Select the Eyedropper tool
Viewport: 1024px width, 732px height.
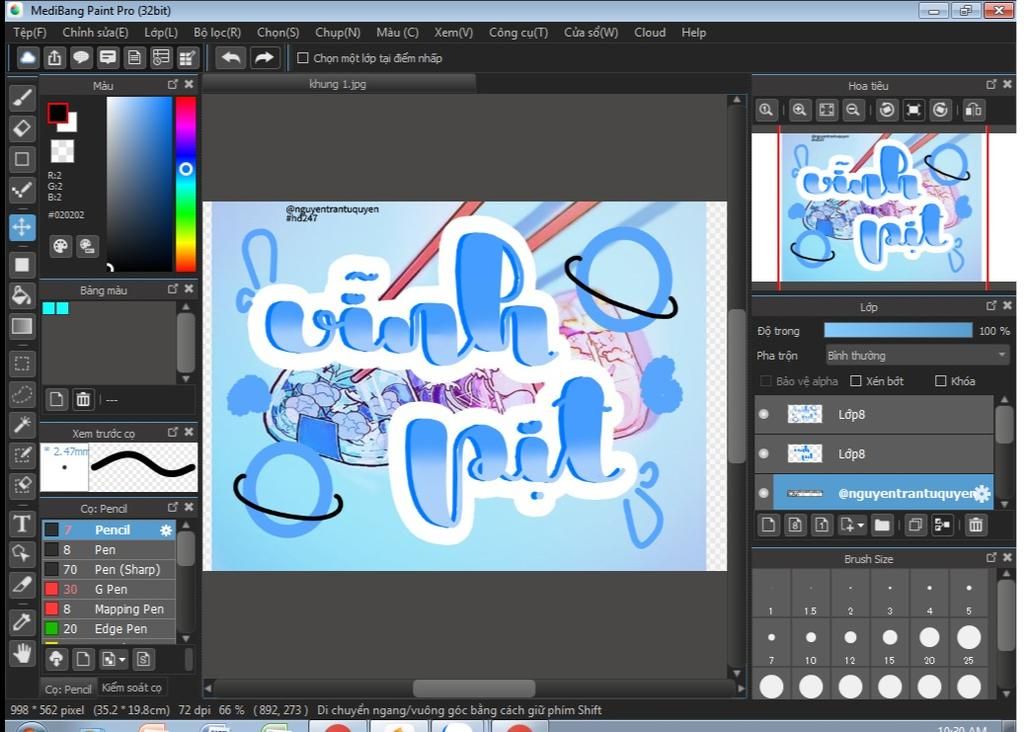pyautogui.click(x=22, y=622)
